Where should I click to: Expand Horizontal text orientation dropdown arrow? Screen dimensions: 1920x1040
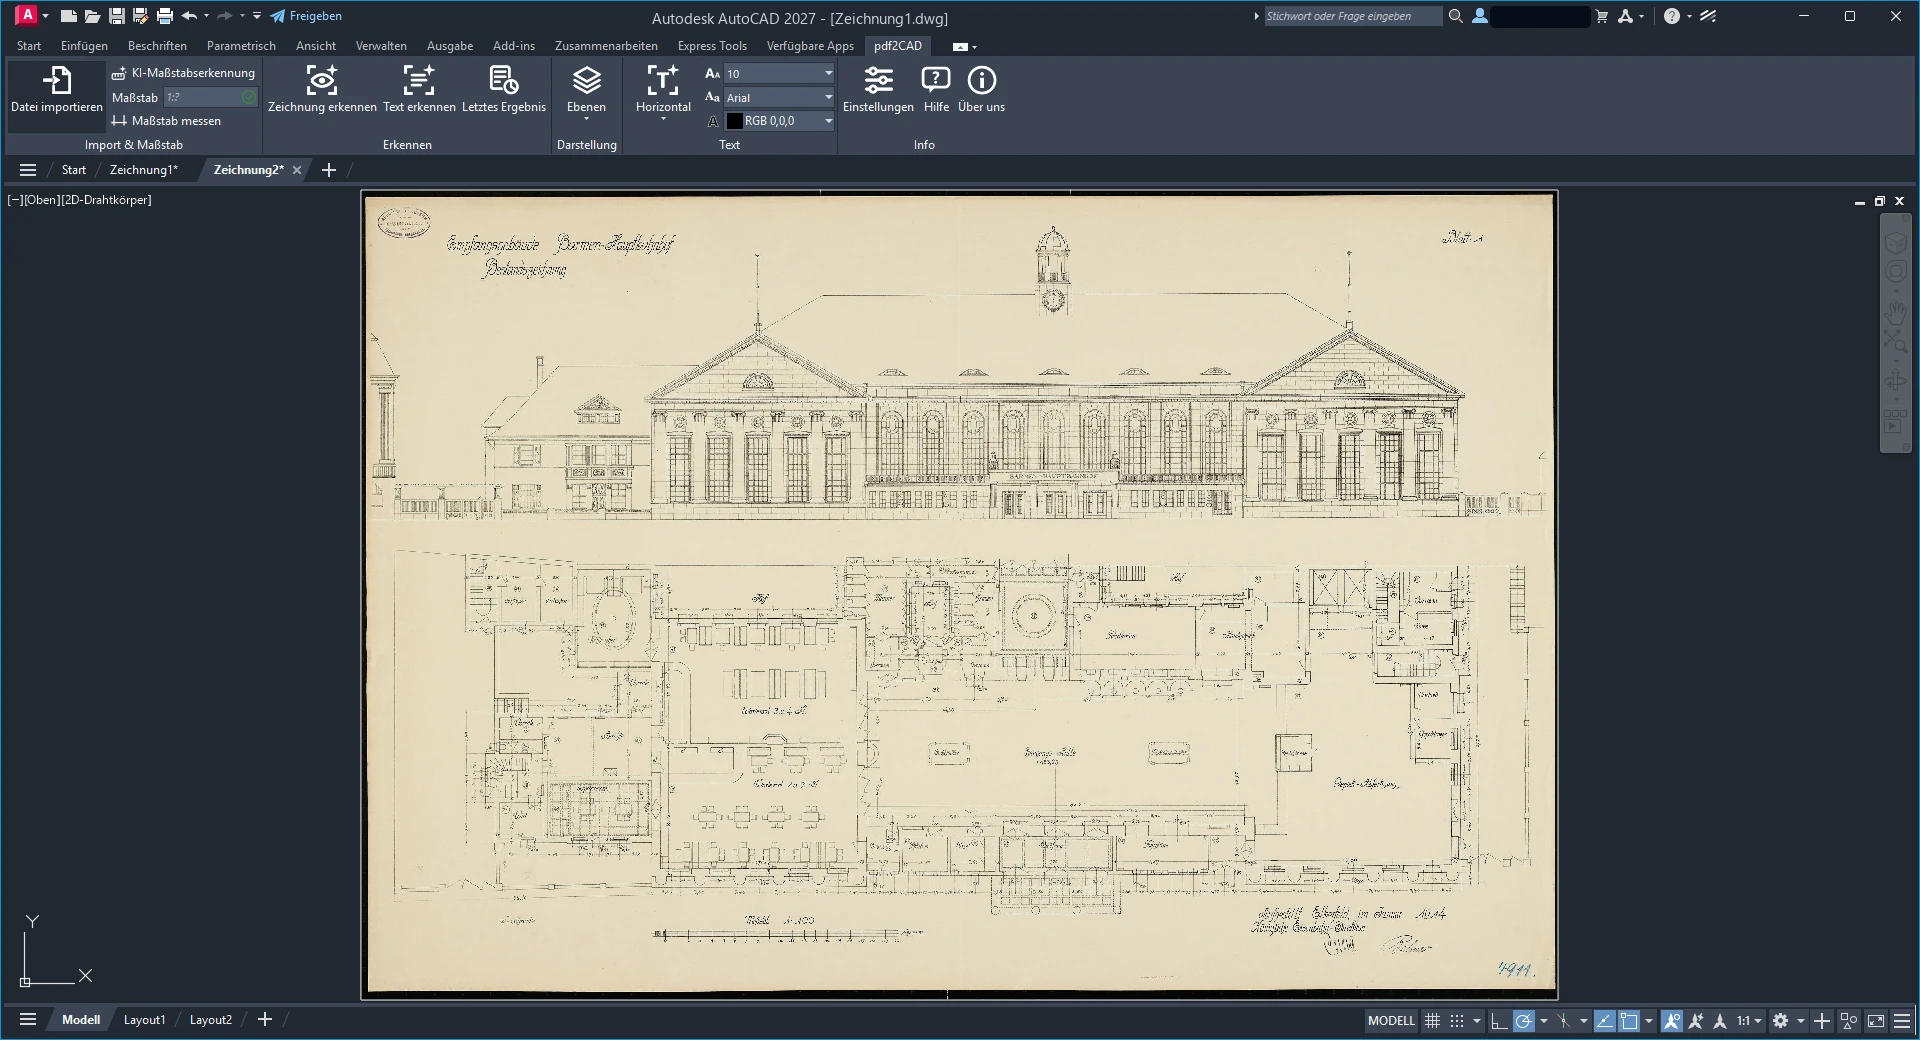point(663,120)
